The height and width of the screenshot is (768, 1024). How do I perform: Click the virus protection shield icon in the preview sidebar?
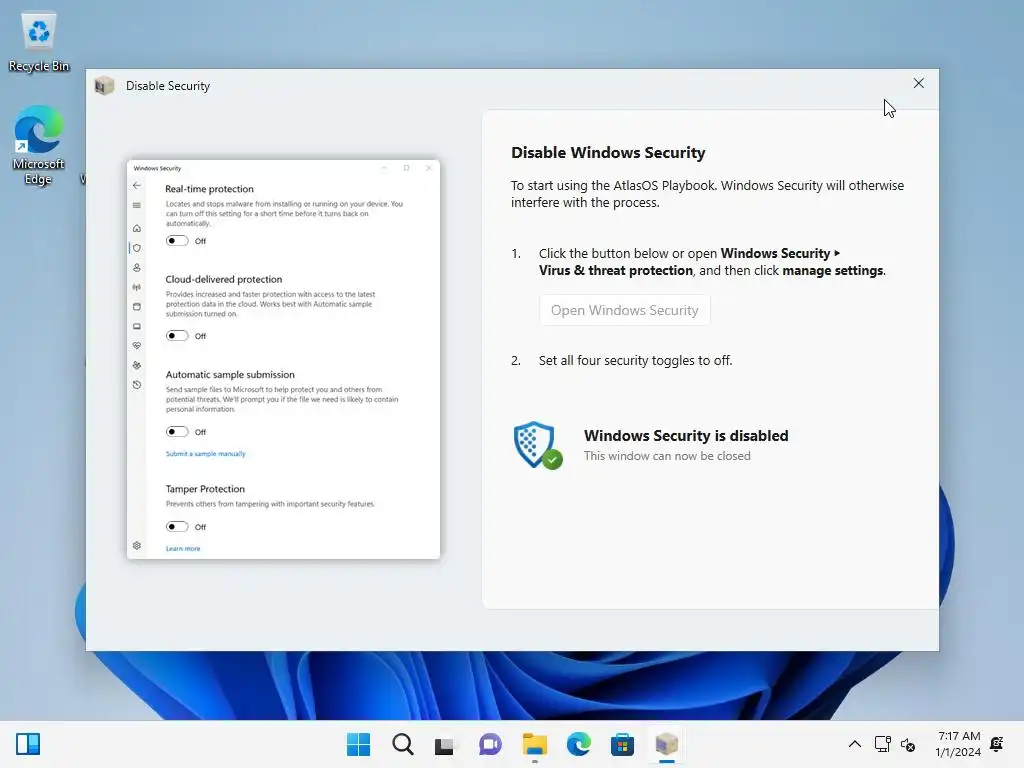[136, 248]
